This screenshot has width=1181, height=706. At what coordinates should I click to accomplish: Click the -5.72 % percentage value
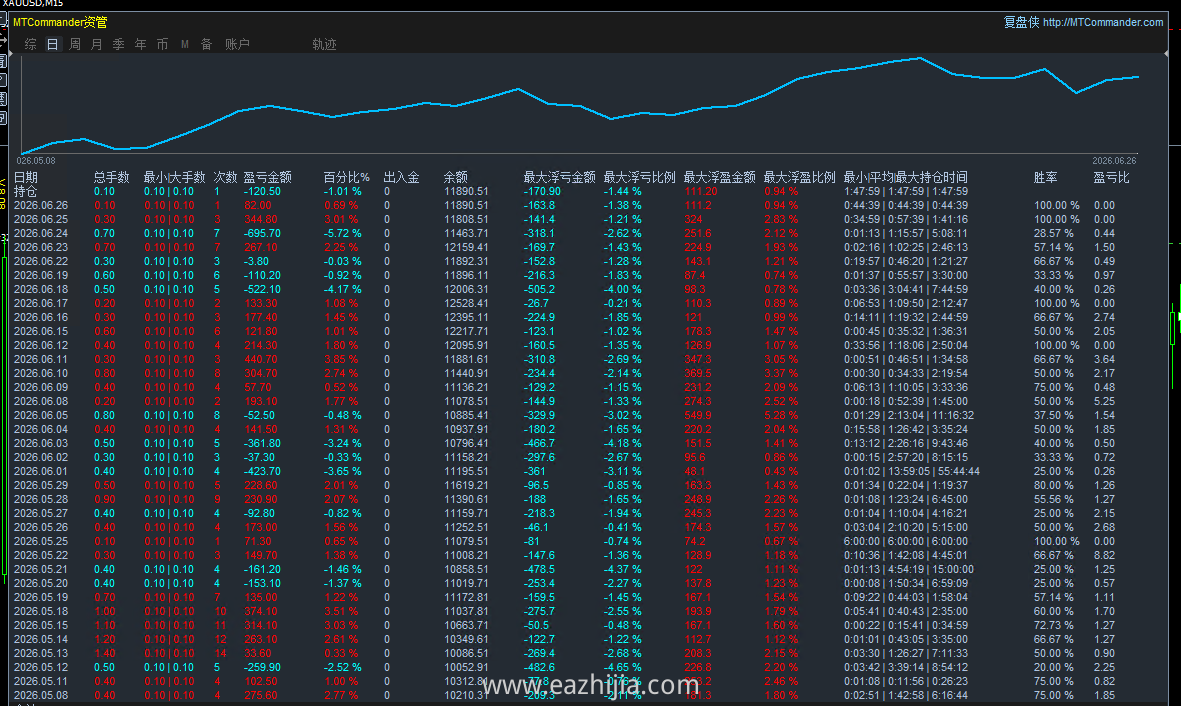click(x=343, y=234)
